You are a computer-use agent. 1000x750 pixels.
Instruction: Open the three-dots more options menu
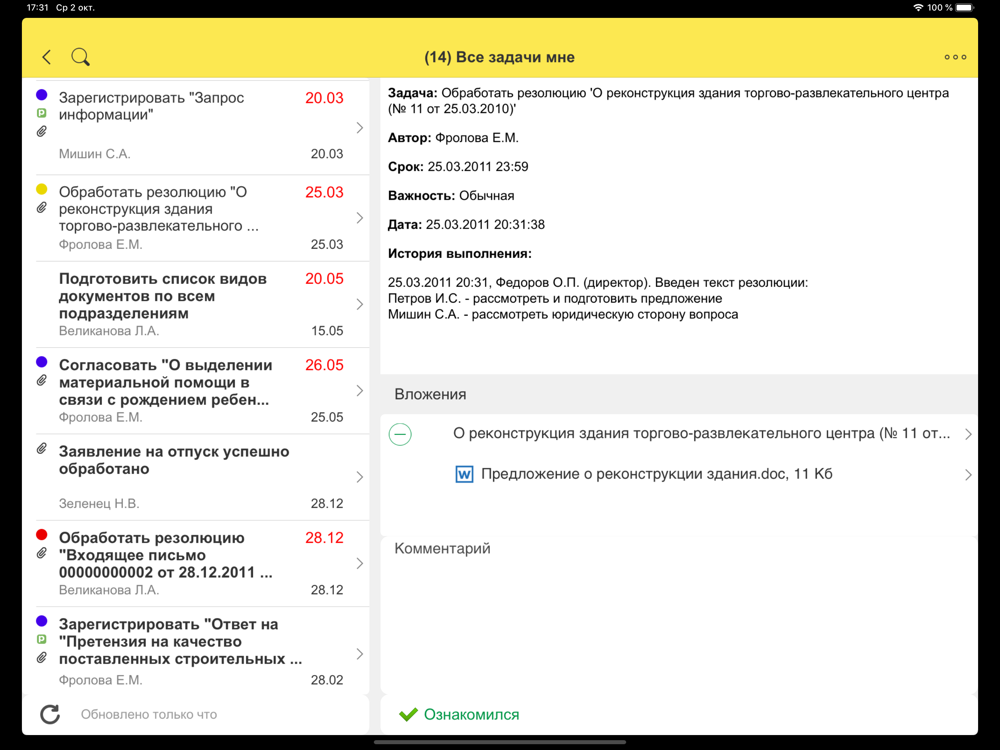(x=955, y=57)
